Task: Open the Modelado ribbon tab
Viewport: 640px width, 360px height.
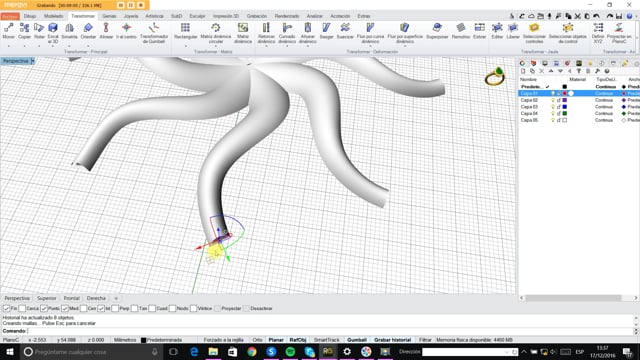Action: (53, 16)
